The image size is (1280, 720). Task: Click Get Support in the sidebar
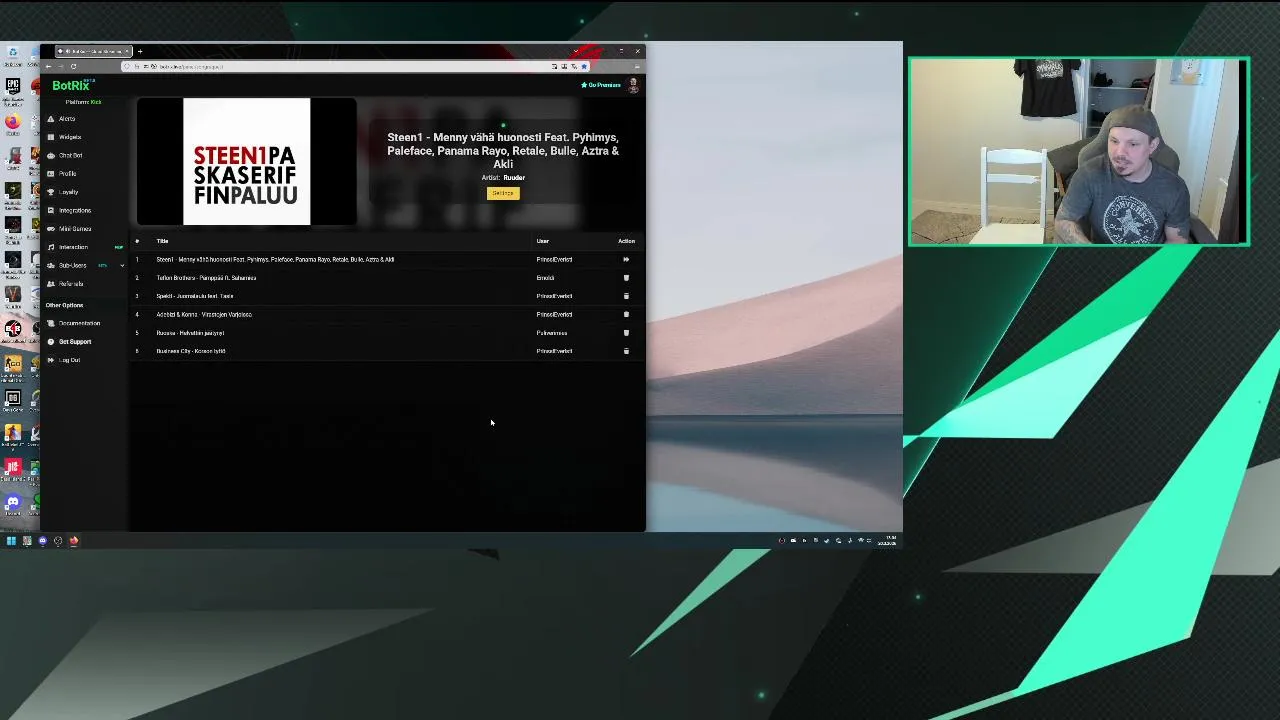[x=75, y=342]
